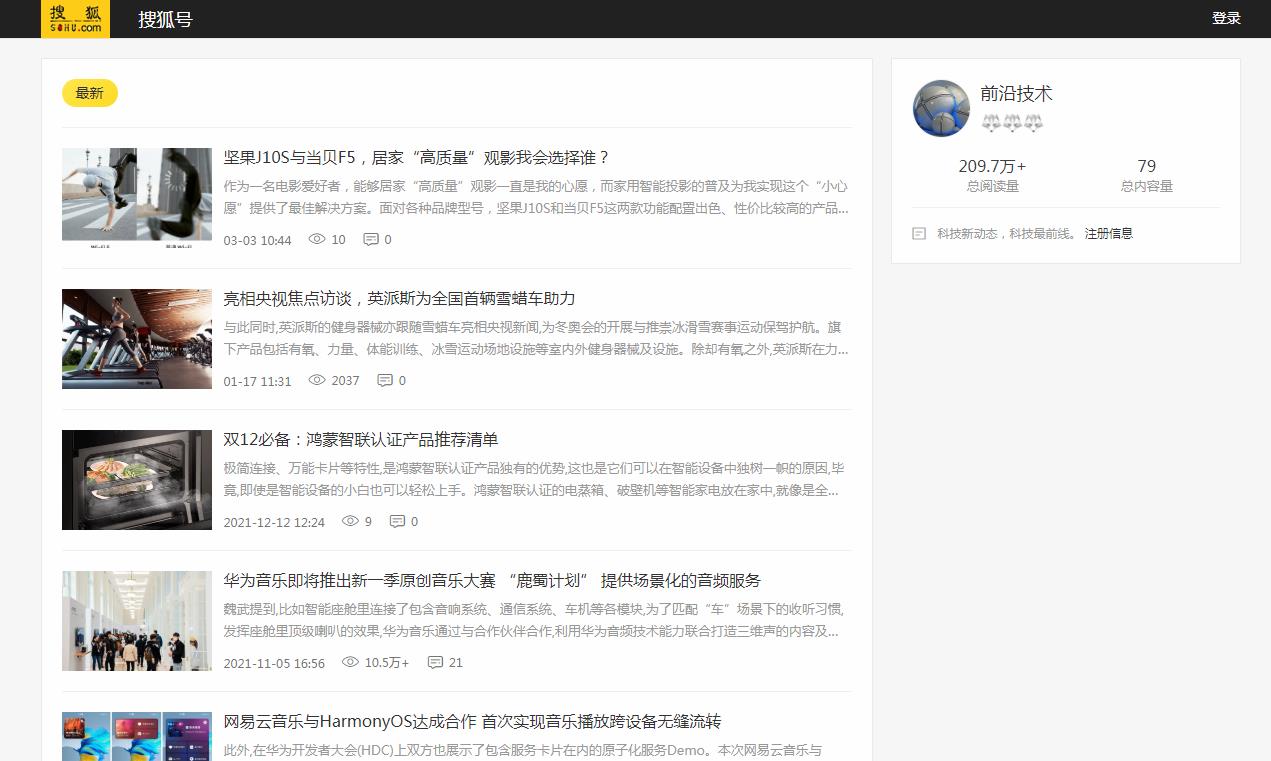This screenshot has width=1271, height=761.
Task: Open the Sohu.com logo
Action: (x=75, y=19)
